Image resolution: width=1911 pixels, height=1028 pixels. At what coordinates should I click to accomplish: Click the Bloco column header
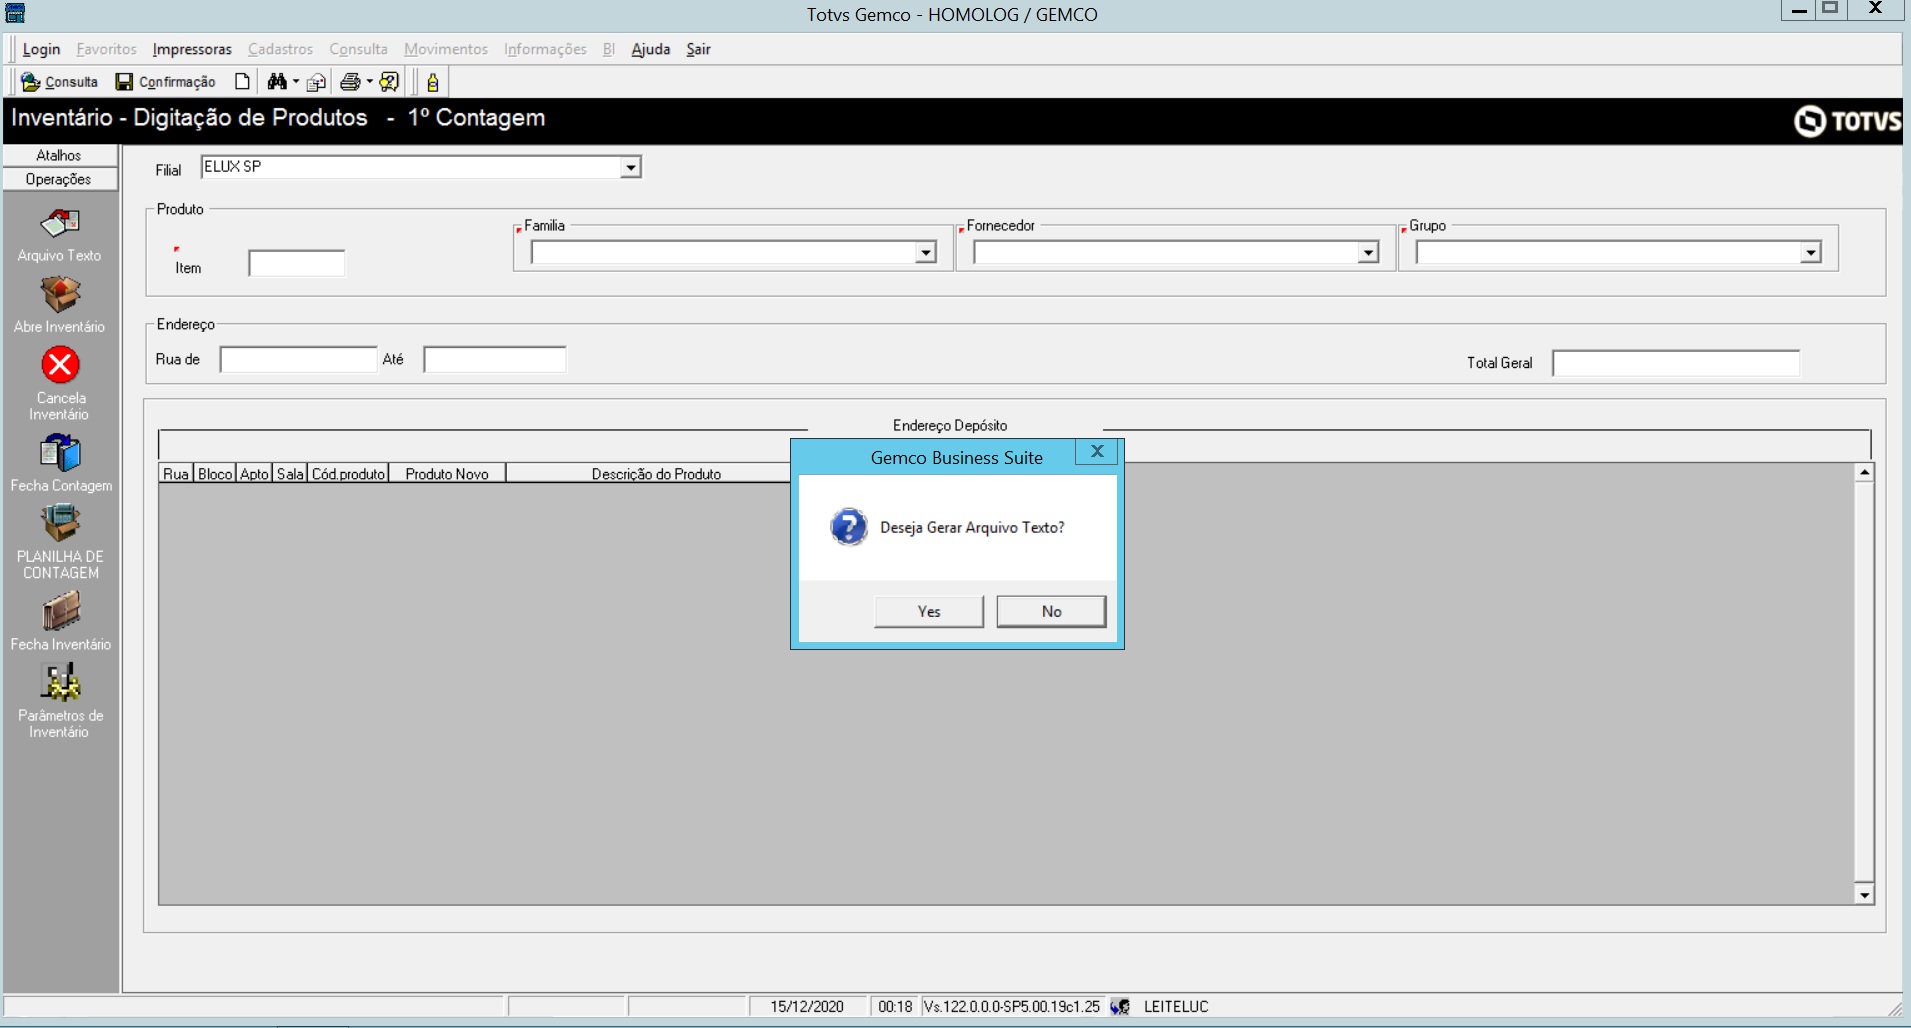215,474
